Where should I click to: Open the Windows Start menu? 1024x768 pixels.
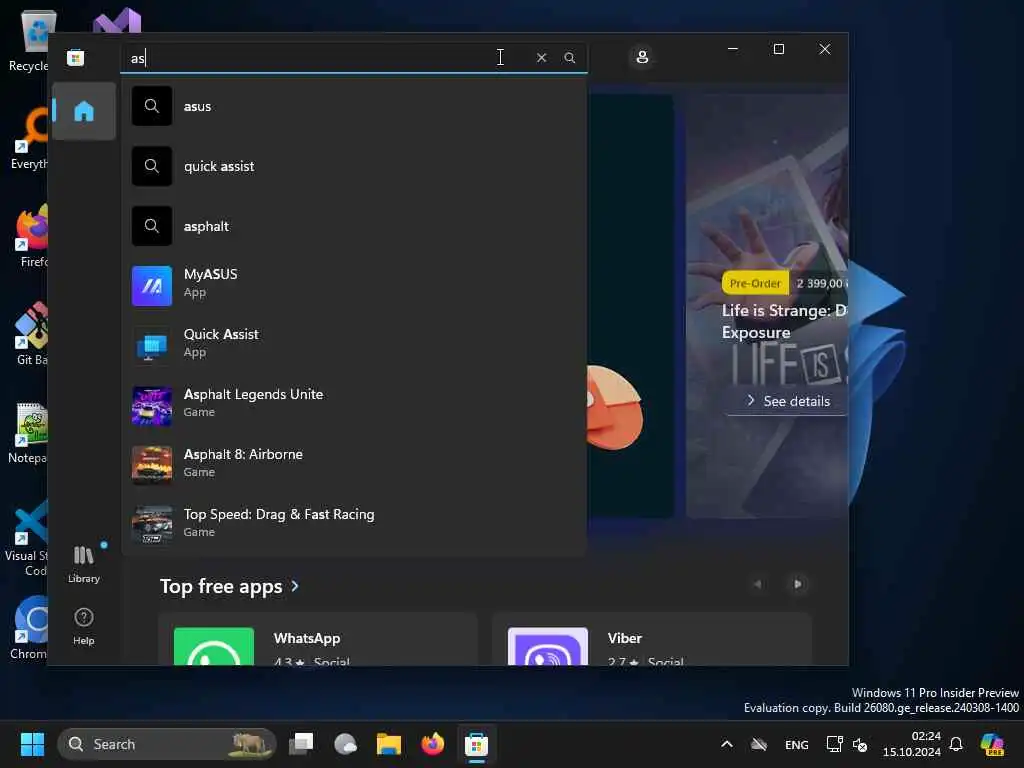pyautogui.click(x=32, y=744)
